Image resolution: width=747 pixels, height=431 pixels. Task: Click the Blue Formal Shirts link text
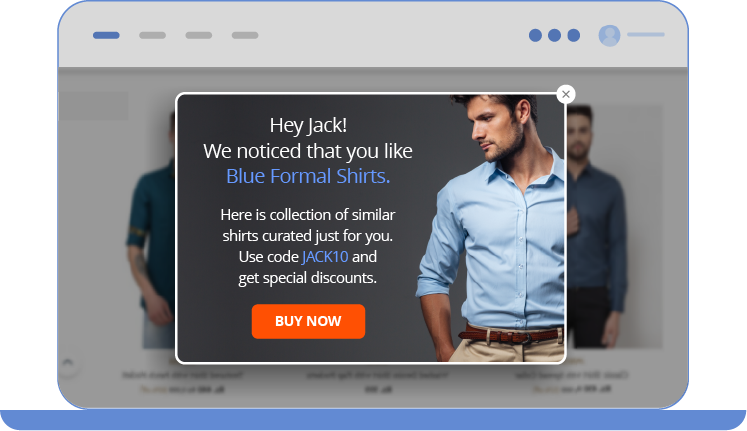pos(308,176)
